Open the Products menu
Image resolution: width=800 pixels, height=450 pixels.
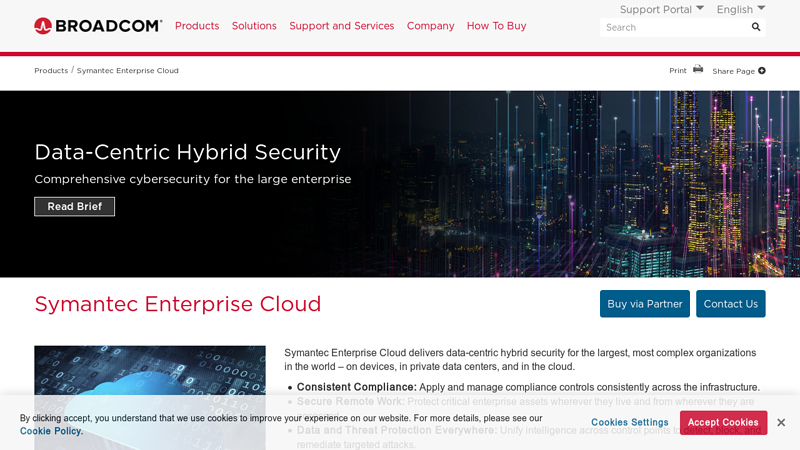(197, 26)
